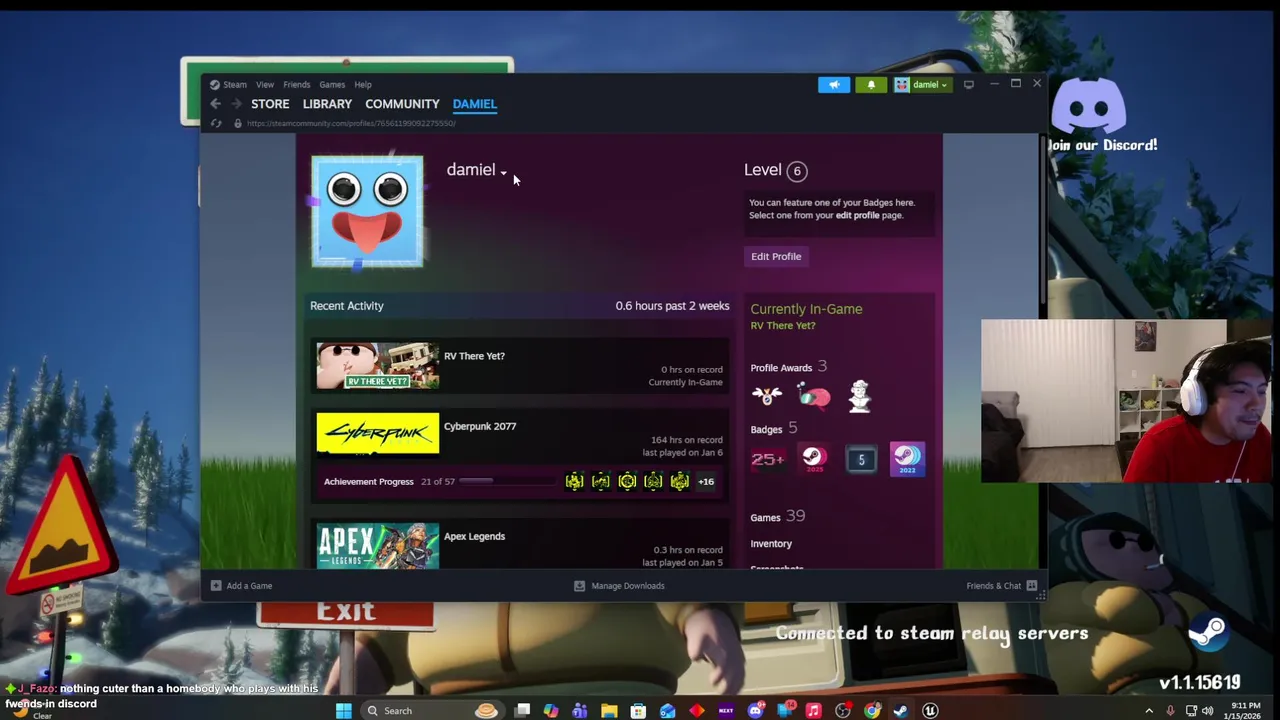Click the fifth Cyberpunk achievement icon
The height and width of the screenshot is (720, 1280).
pos(680,482)
